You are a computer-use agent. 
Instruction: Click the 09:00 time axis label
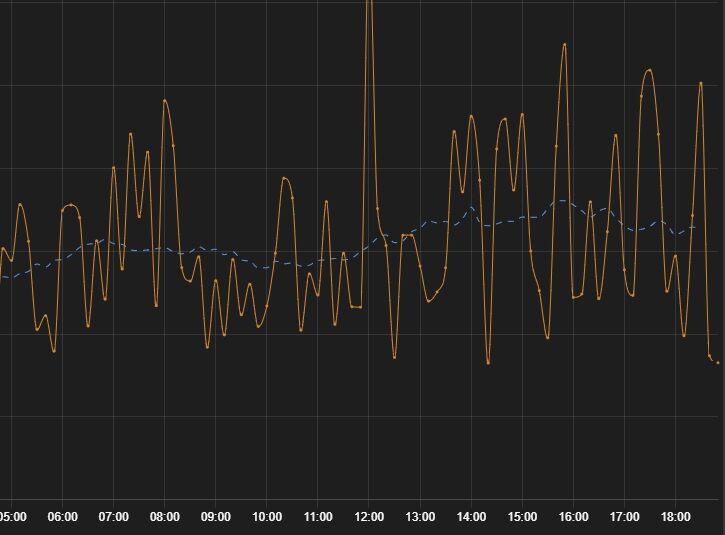[215, 517]
